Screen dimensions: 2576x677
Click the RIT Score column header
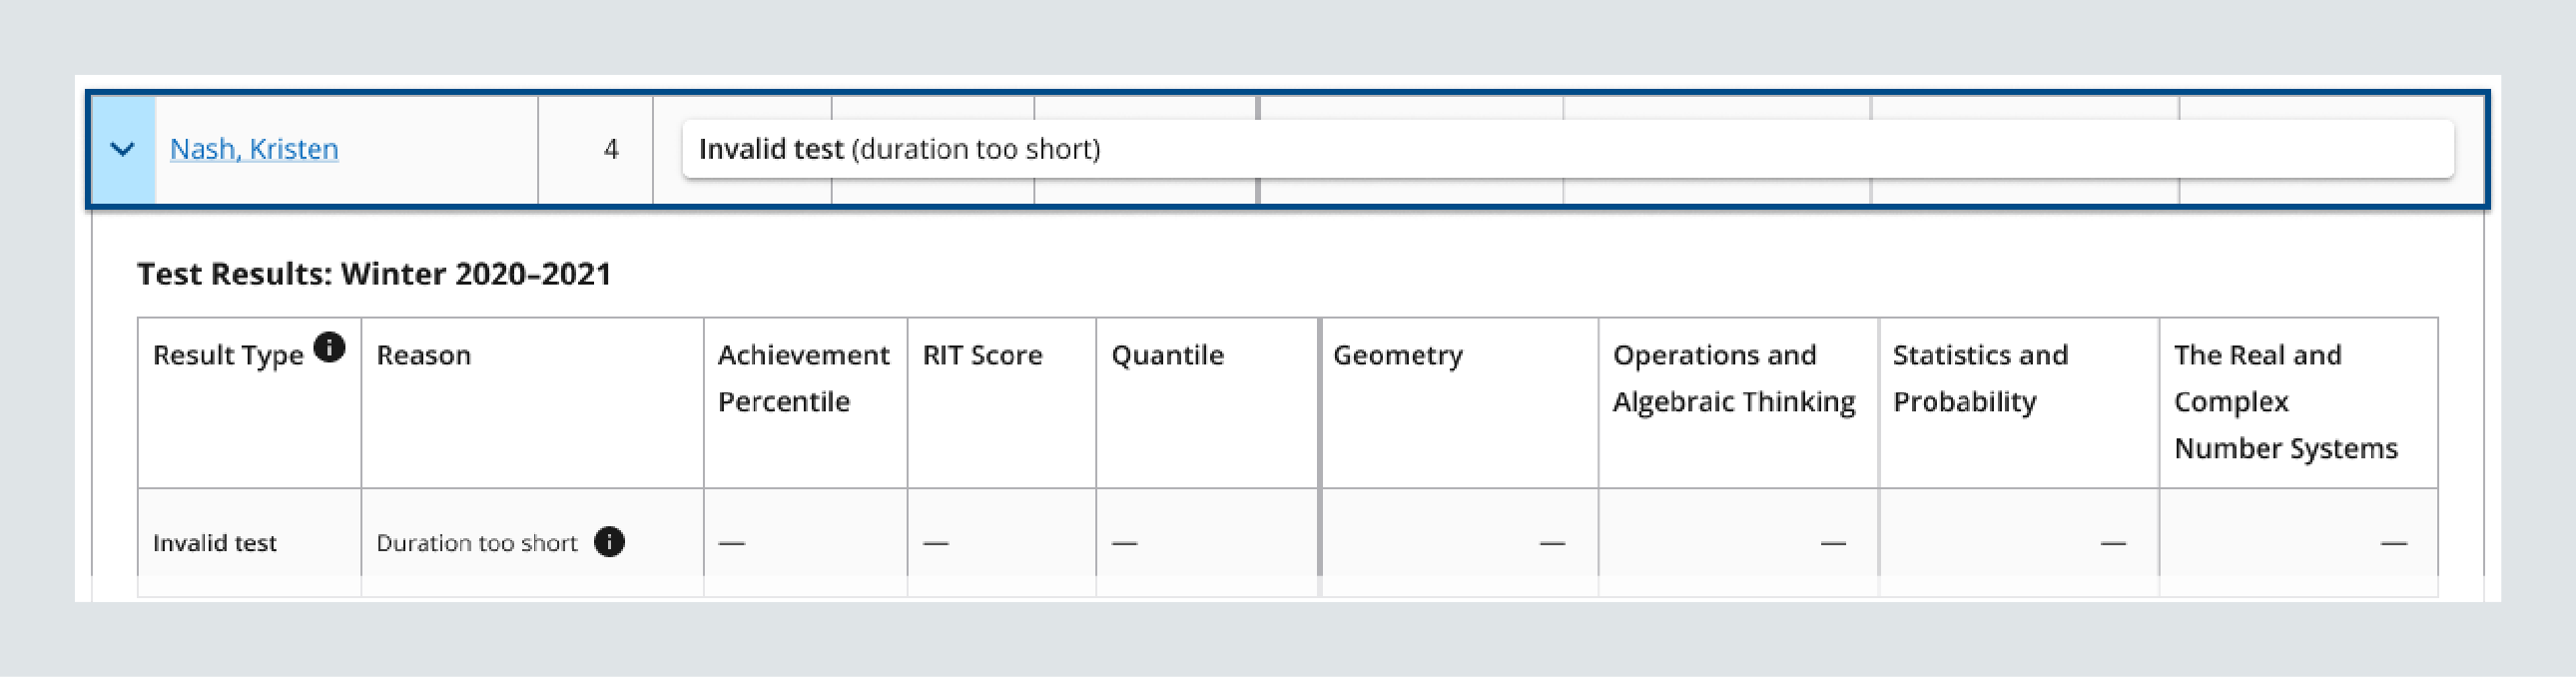(982, 354)
